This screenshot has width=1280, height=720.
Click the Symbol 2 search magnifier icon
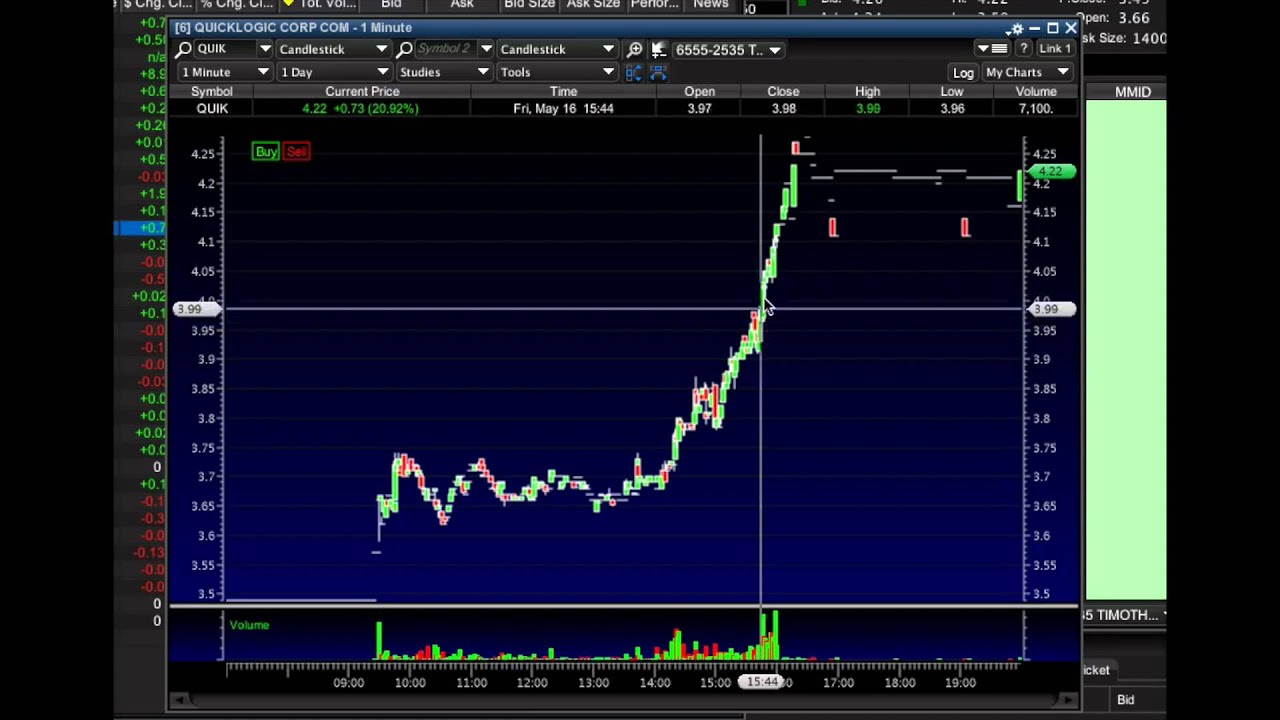(x=404, y=49)
